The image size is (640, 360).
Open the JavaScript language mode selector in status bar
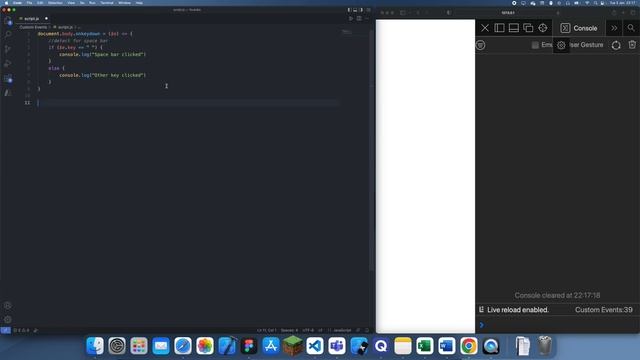click(x=342, y=330)
